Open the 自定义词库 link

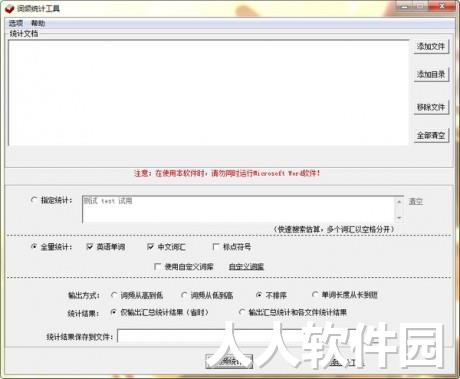(246, 267)
